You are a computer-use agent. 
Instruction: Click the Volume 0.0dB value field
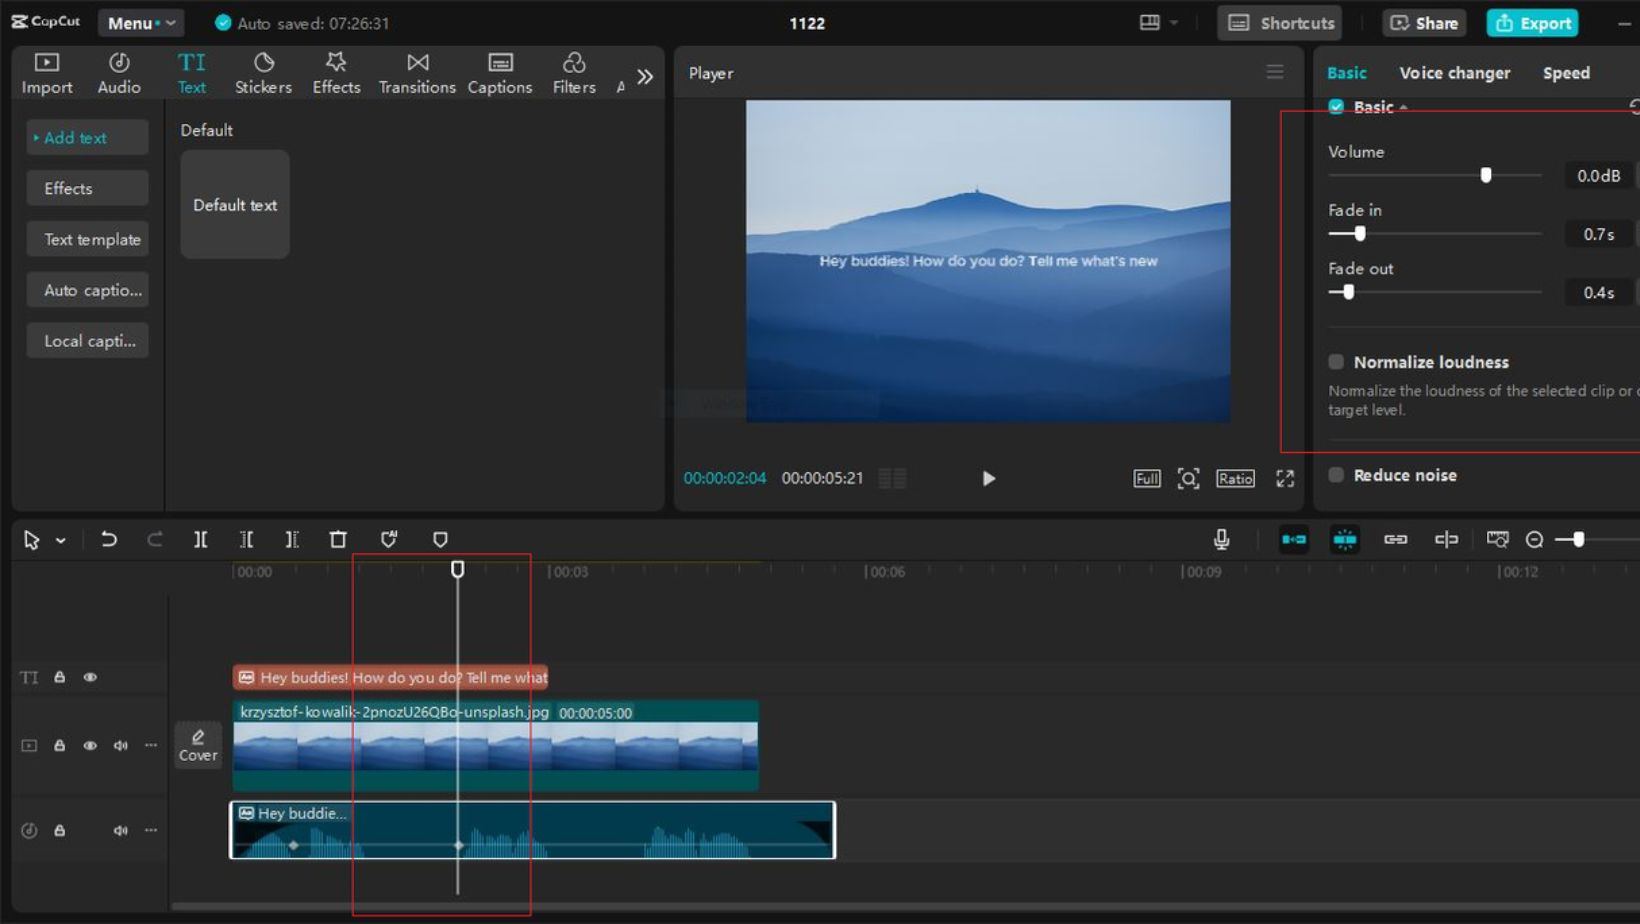pyautogui.click(x=1598, y=176)
